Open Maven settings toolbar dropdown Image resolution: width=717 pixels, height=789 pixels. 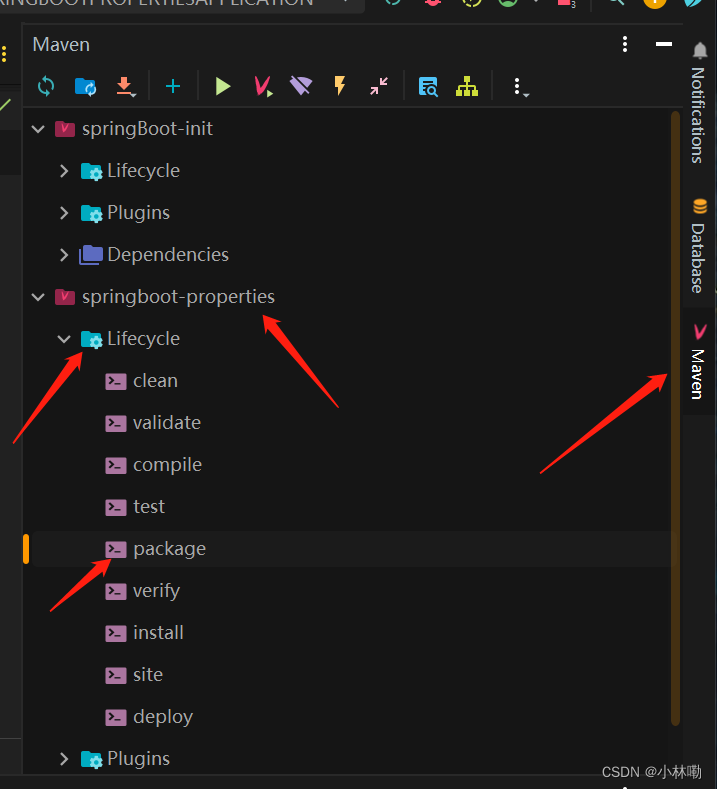pos(520,87)
